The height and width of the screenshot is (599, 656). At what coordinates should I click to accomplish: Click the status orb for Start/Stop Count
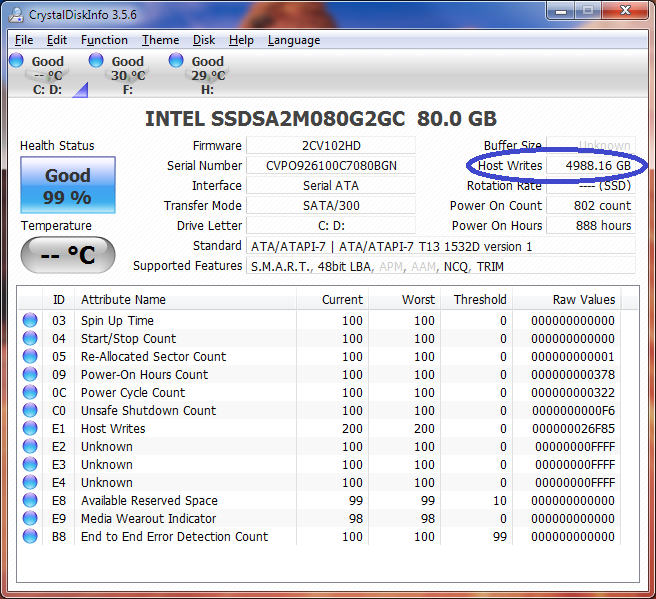[x=30, y=338]
